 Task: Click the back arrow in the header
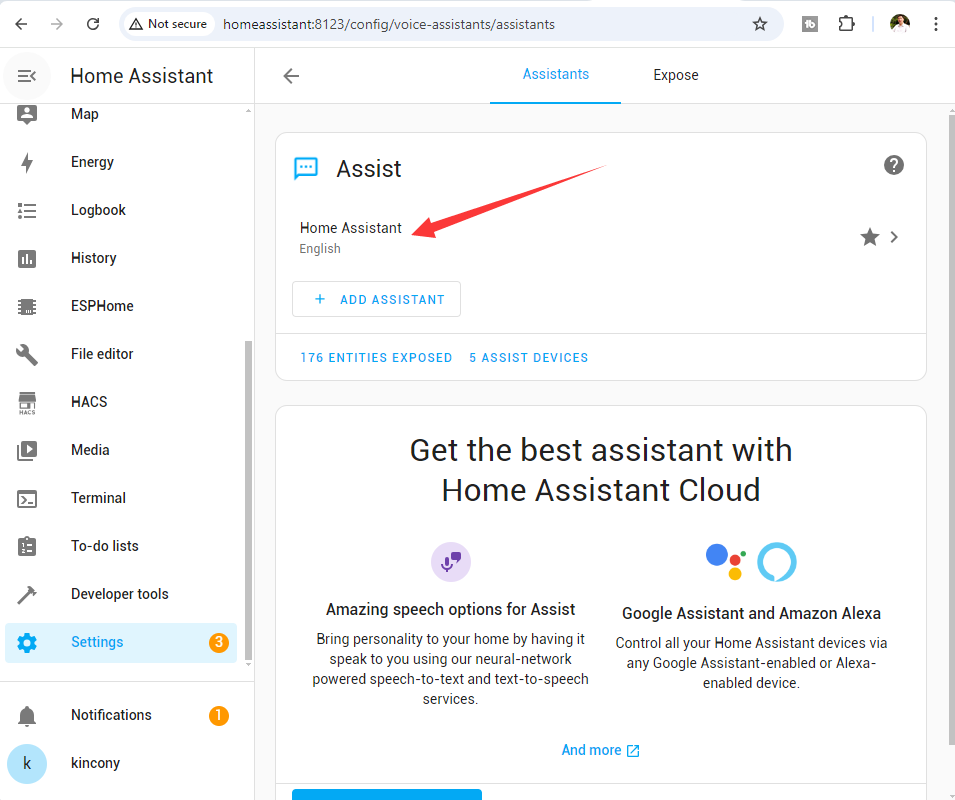(291, 76)
